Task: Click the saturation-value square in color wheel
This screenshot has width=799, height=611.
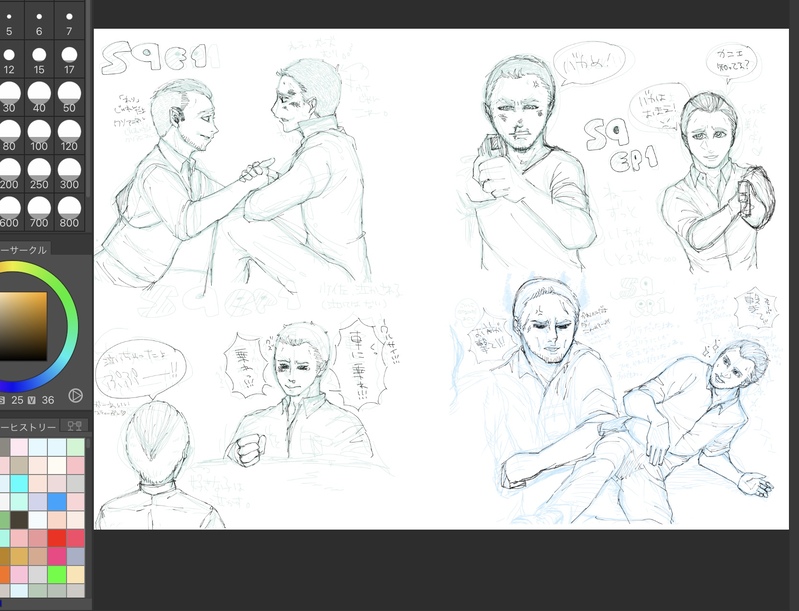Action: click(x=23, y=326)
